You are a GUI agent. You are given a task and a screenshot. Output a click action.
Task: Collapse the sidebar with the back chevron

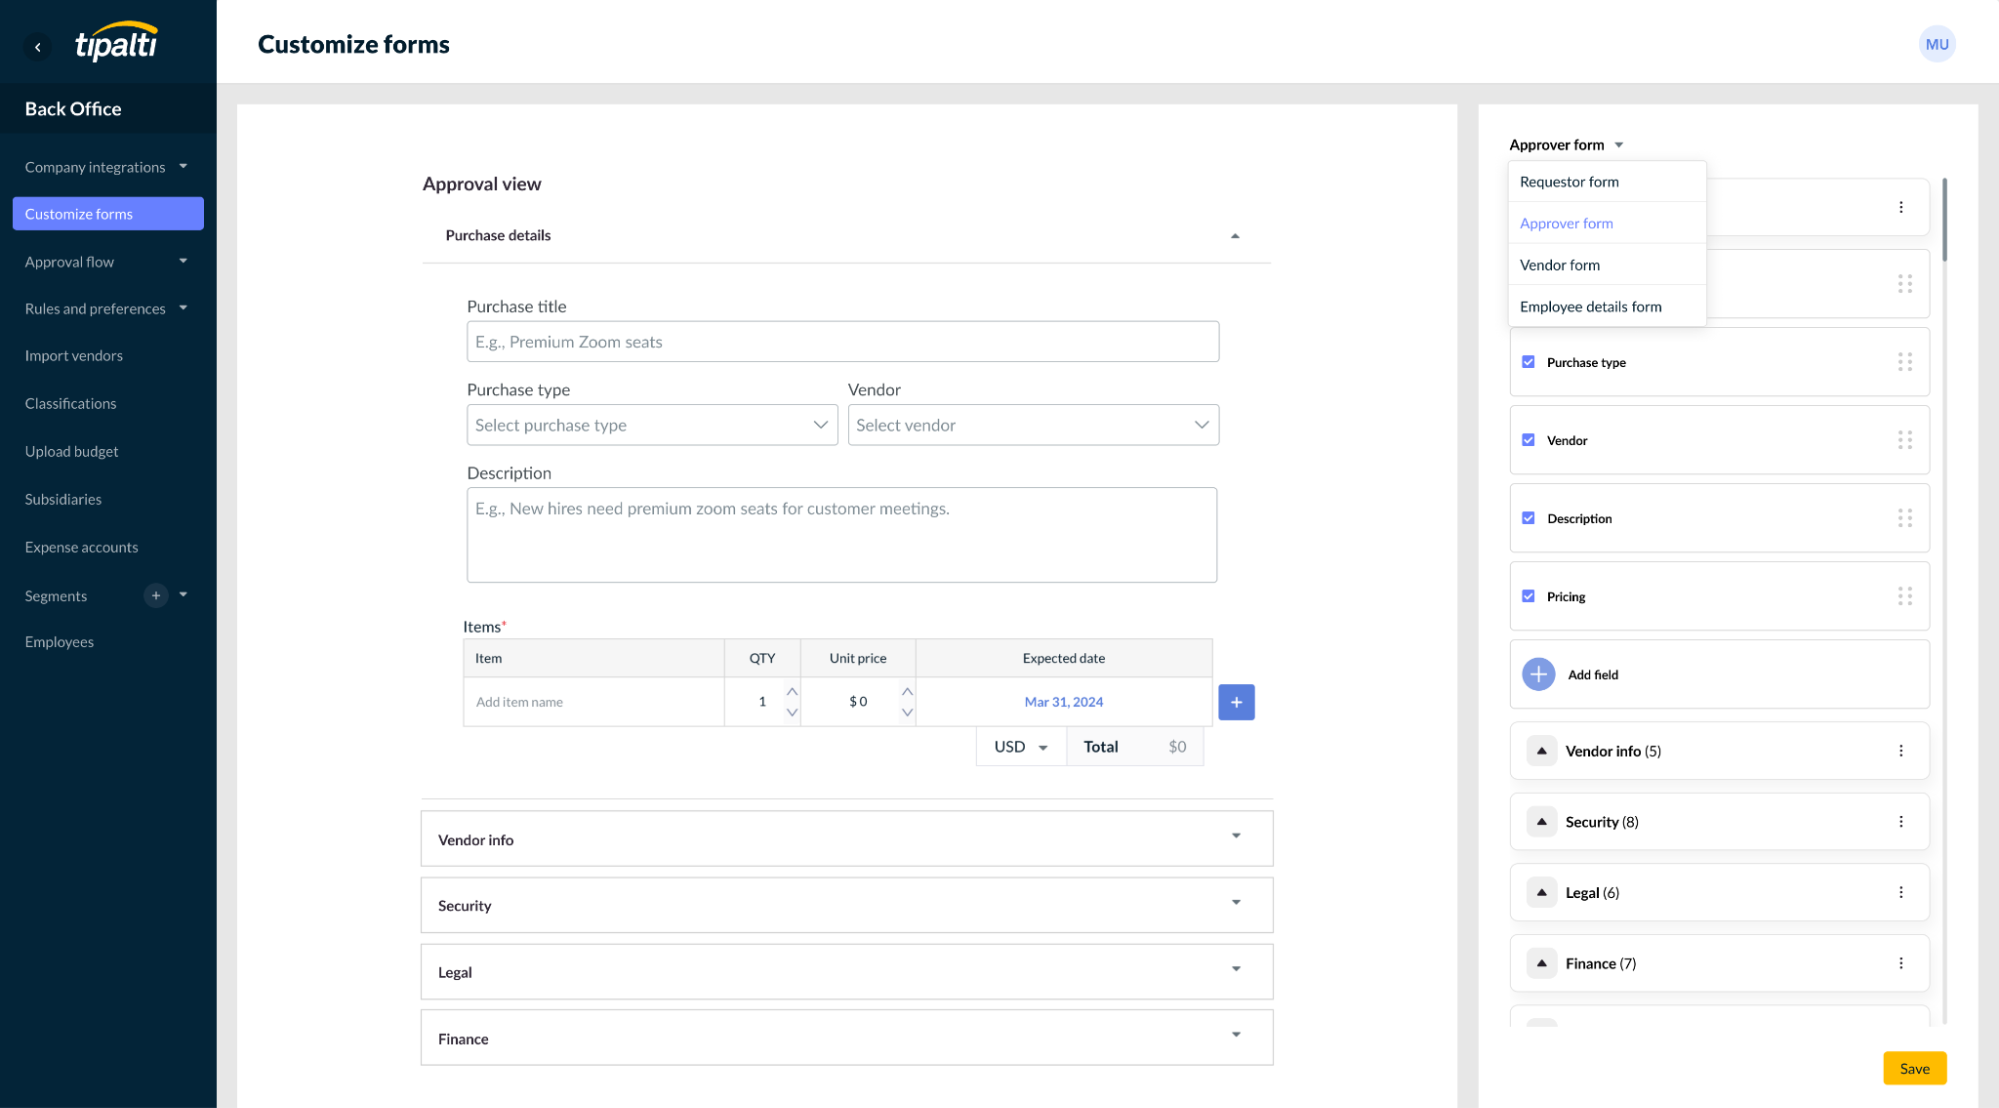[x=38, y=46]
